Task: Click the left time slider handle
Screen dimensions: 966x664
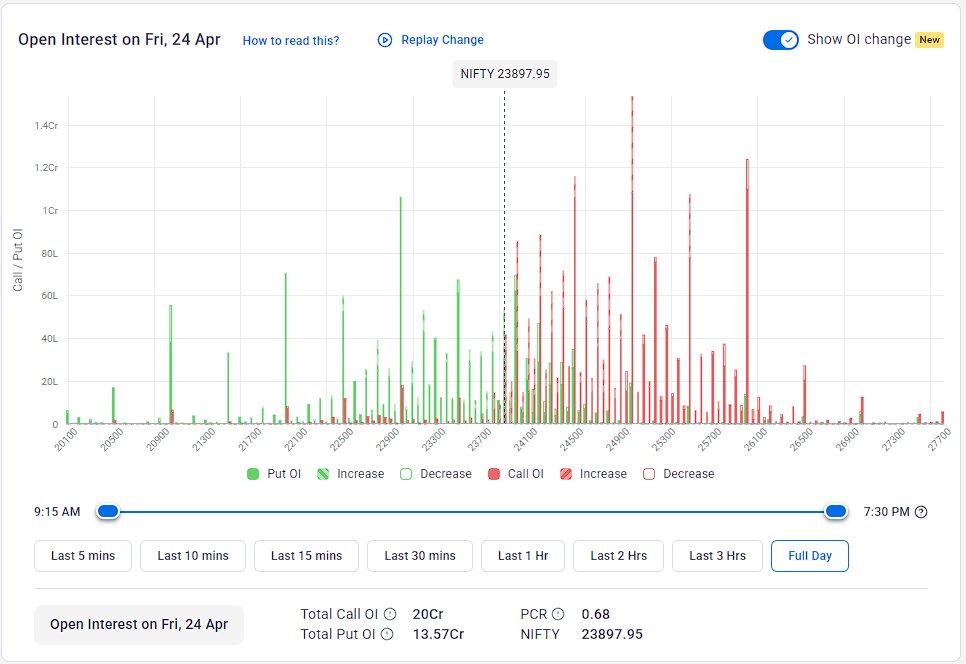Action: click(107, 511)
